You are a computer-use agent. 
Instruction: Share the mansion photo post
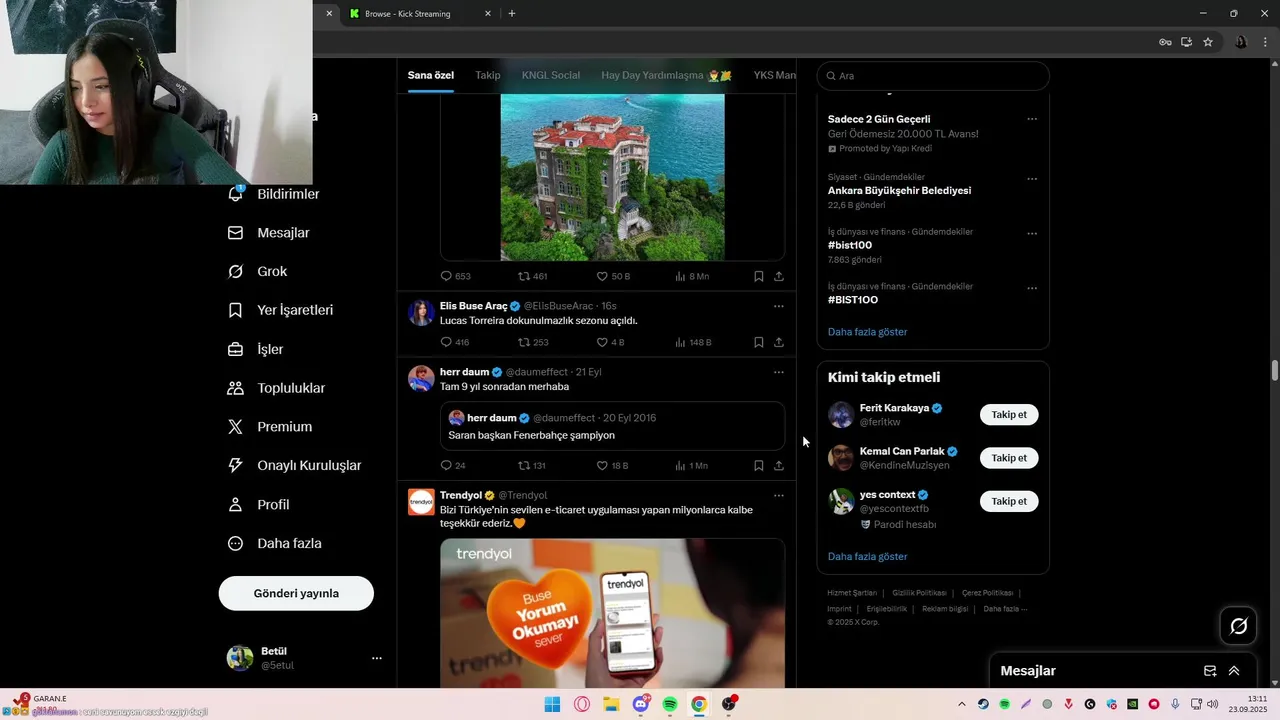point(779,276)
